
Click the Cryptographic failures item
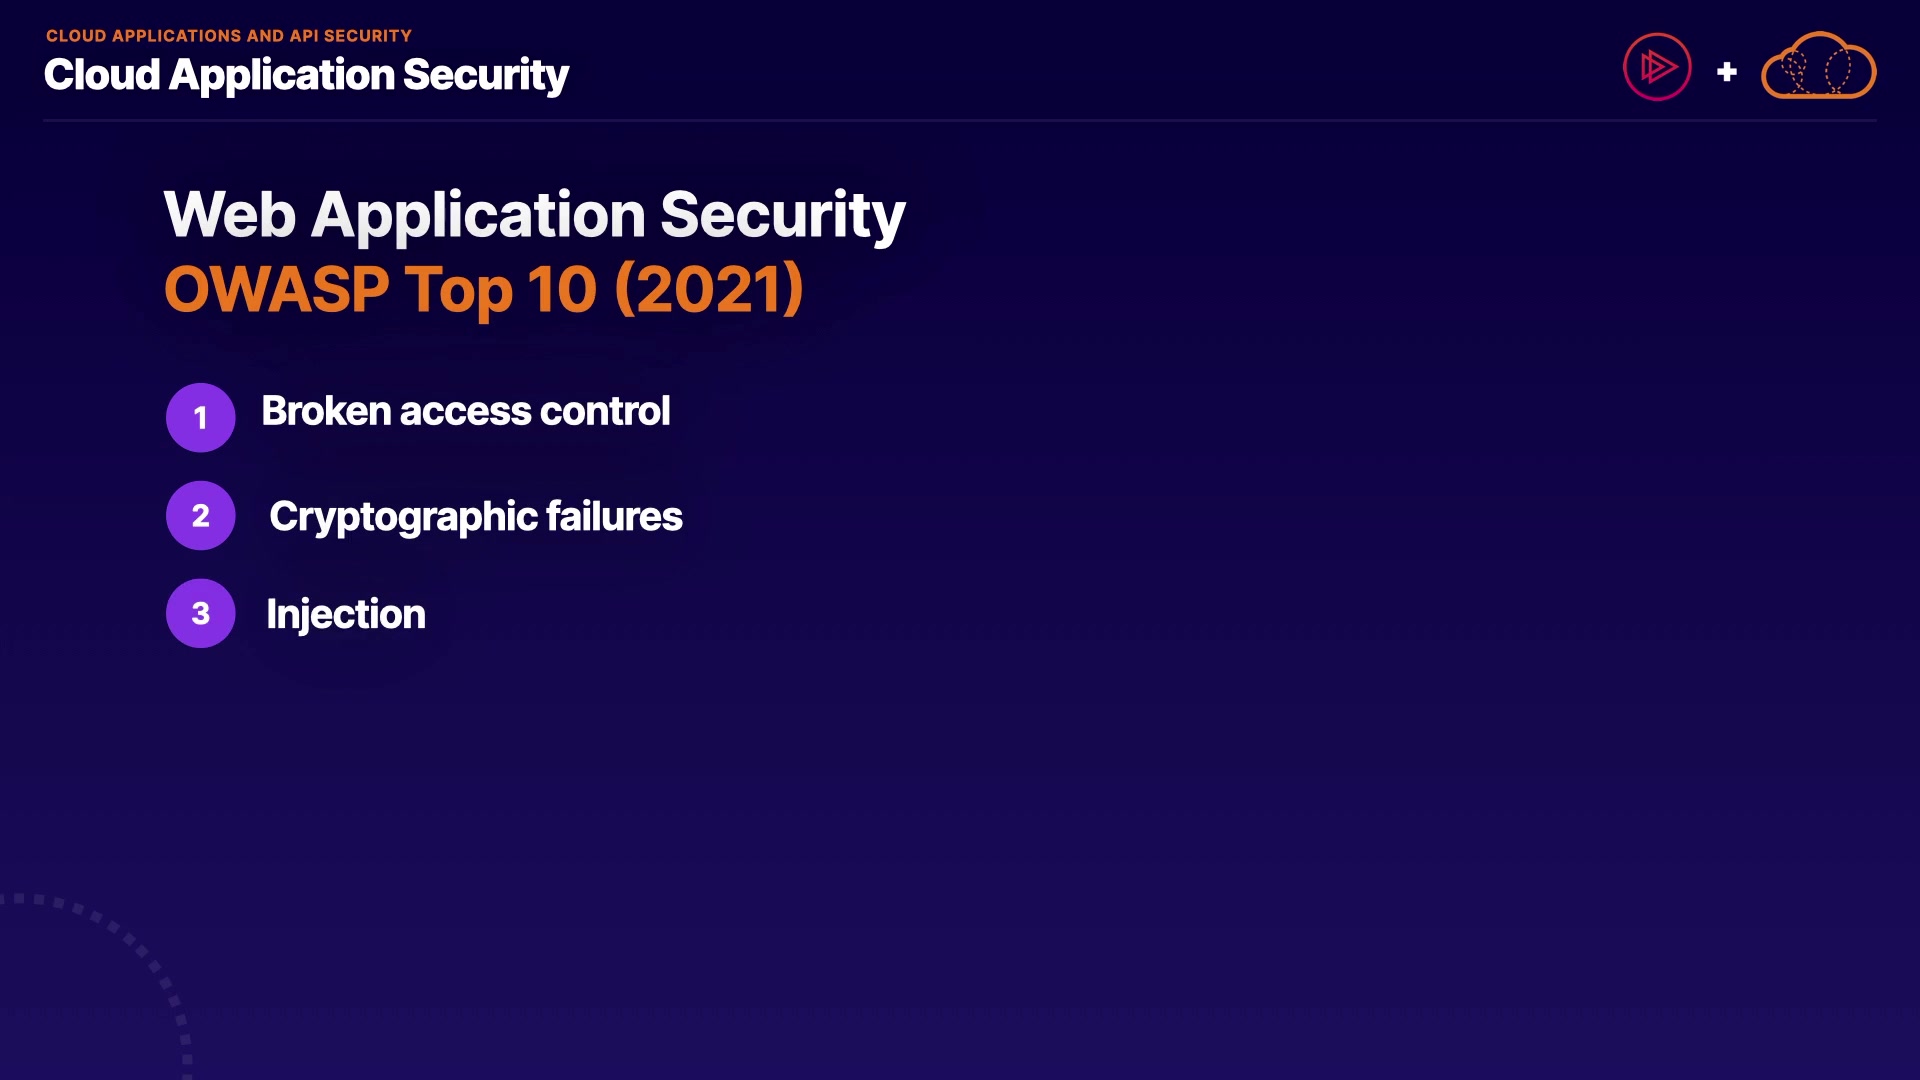coord(475,516)
